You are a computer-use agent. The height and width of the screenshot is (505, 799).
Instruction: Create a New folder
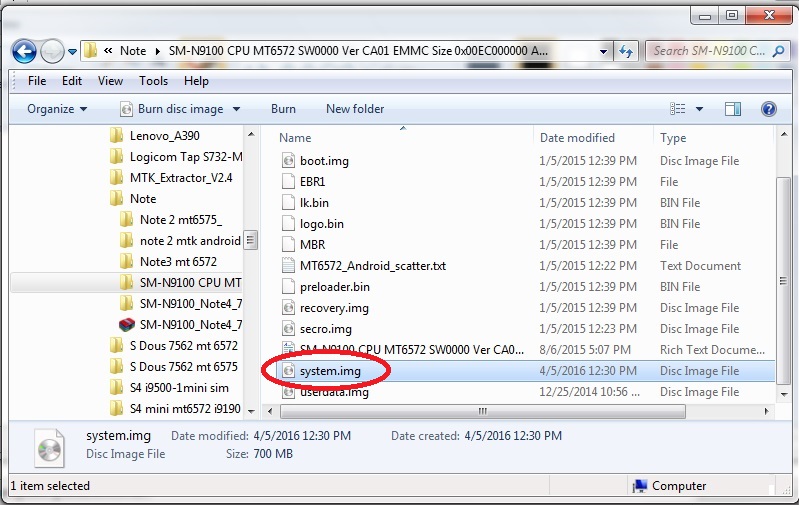click(x=355, y=109)
